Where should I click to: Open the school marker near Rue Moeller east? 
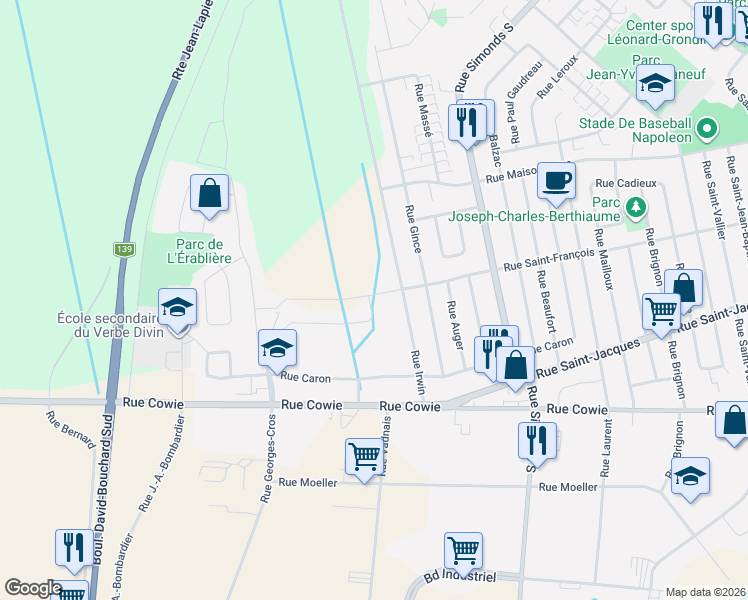pos(690,479)
